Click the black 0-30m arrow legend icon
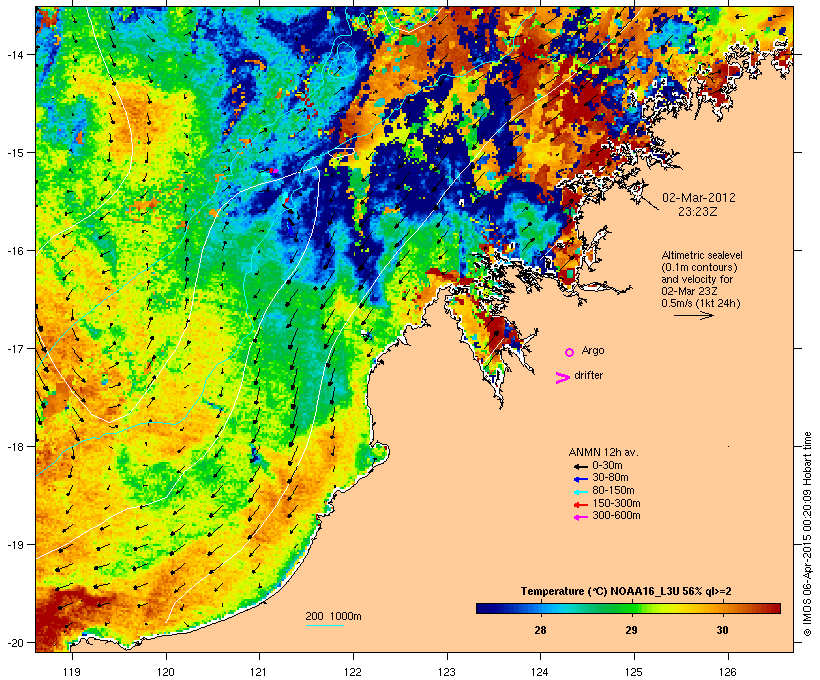 point(580,466)
